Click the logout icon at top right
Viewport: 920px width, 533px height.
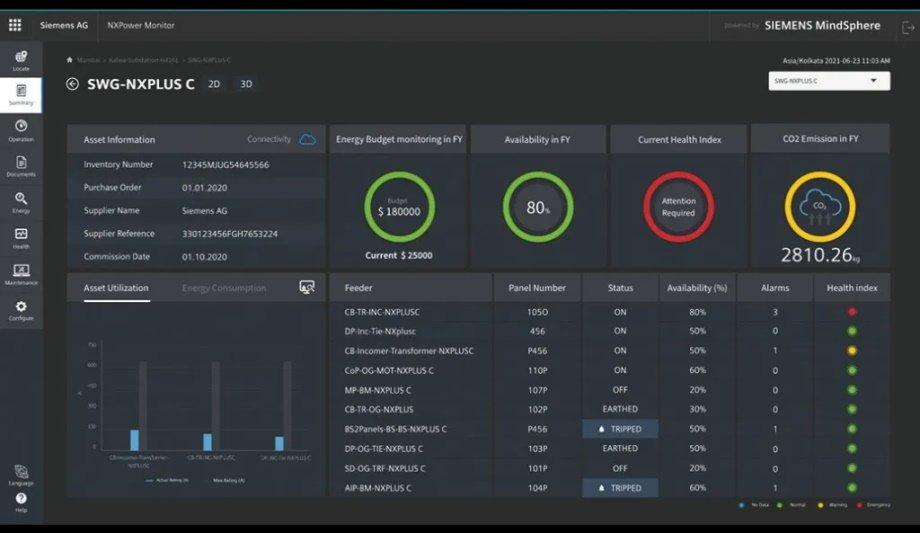click(908, 26)
